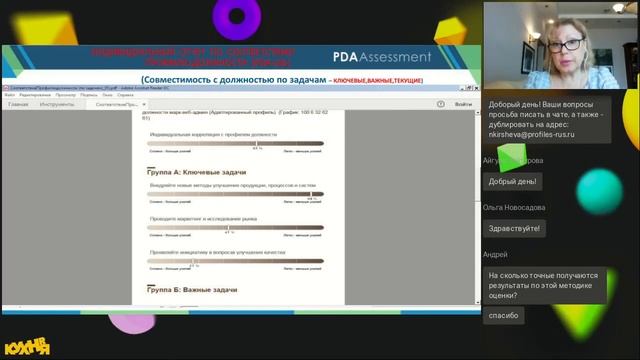Open the Файл menu in Acrobat Reader
The height and width of the screenshot is (360, 640).
[x=9, y=95]
